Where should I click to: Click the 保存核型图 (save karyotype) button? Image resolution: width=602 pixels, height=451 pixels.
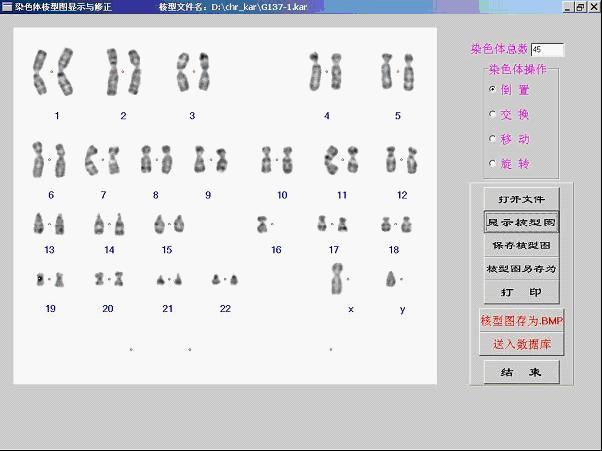pos(521,246)
